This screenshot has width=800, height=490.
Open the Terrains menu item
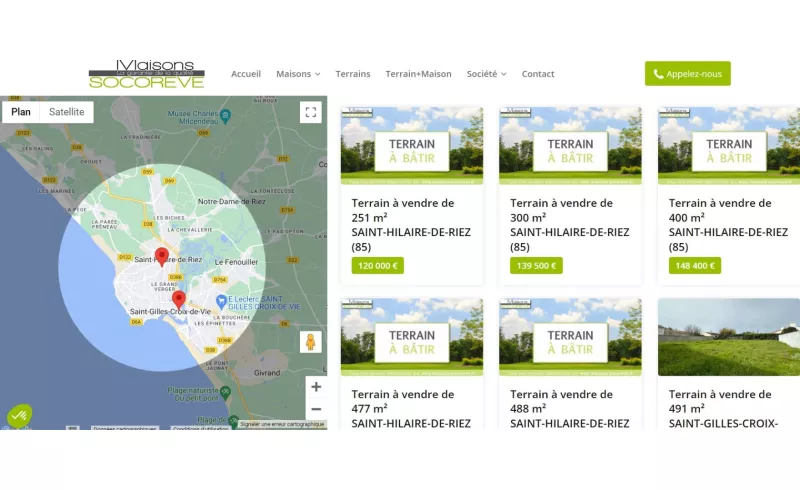(352, 74)
